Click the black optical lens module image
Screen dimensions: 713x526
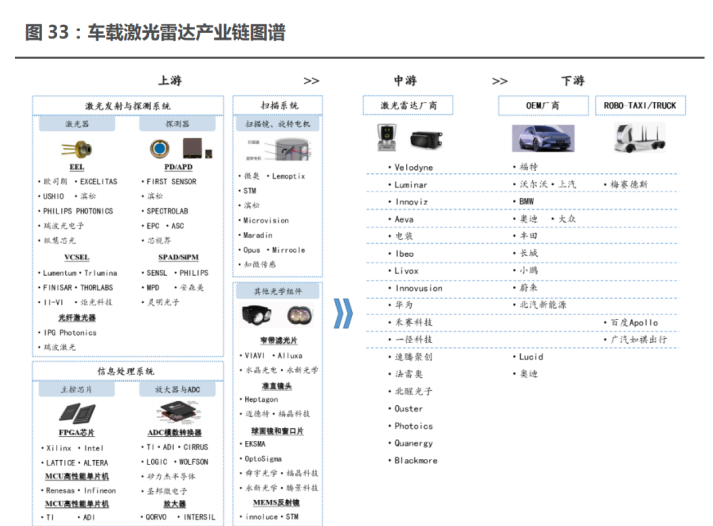(x=256, y=314)
